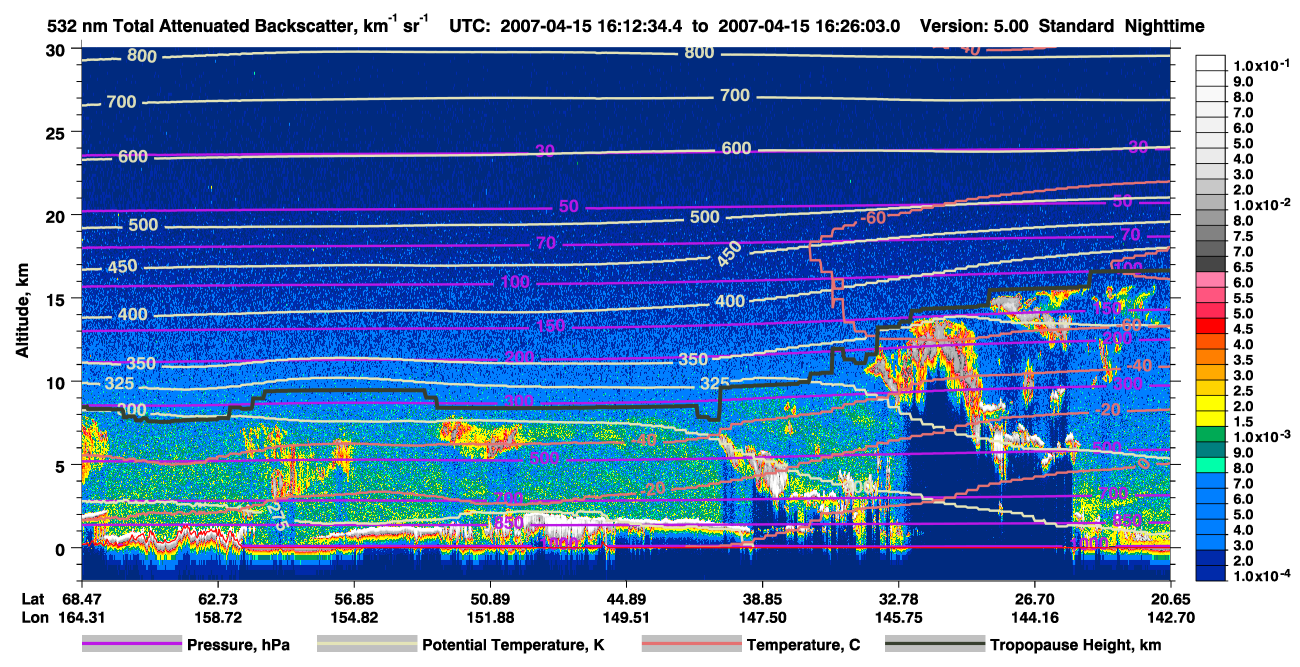1300x667 pixels.
Task: Click the end time '2007-04-15 16:26:03.0'
Action: 807,26
